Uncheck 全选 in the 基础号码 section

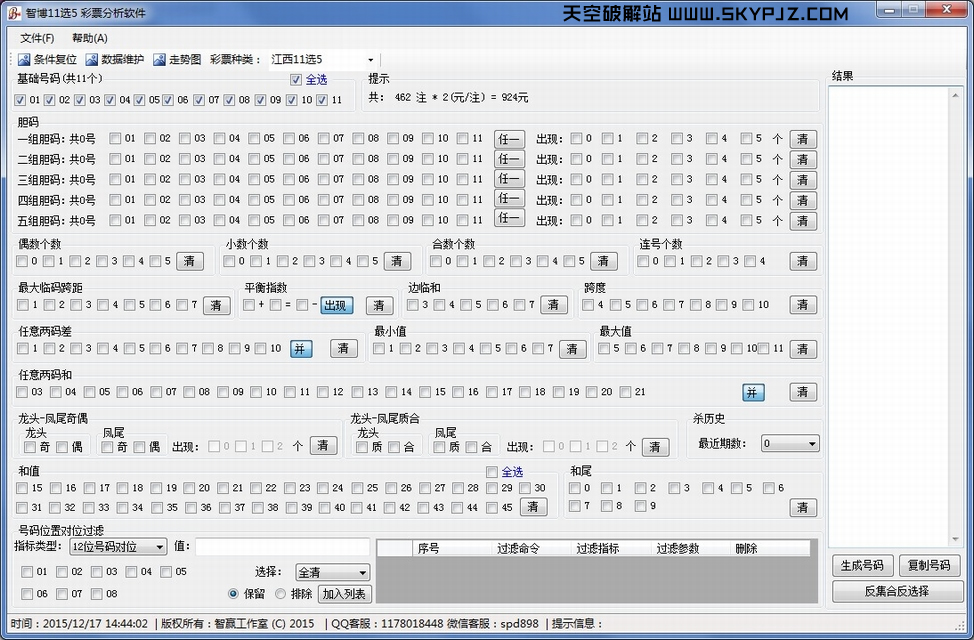tap(296, 80)
